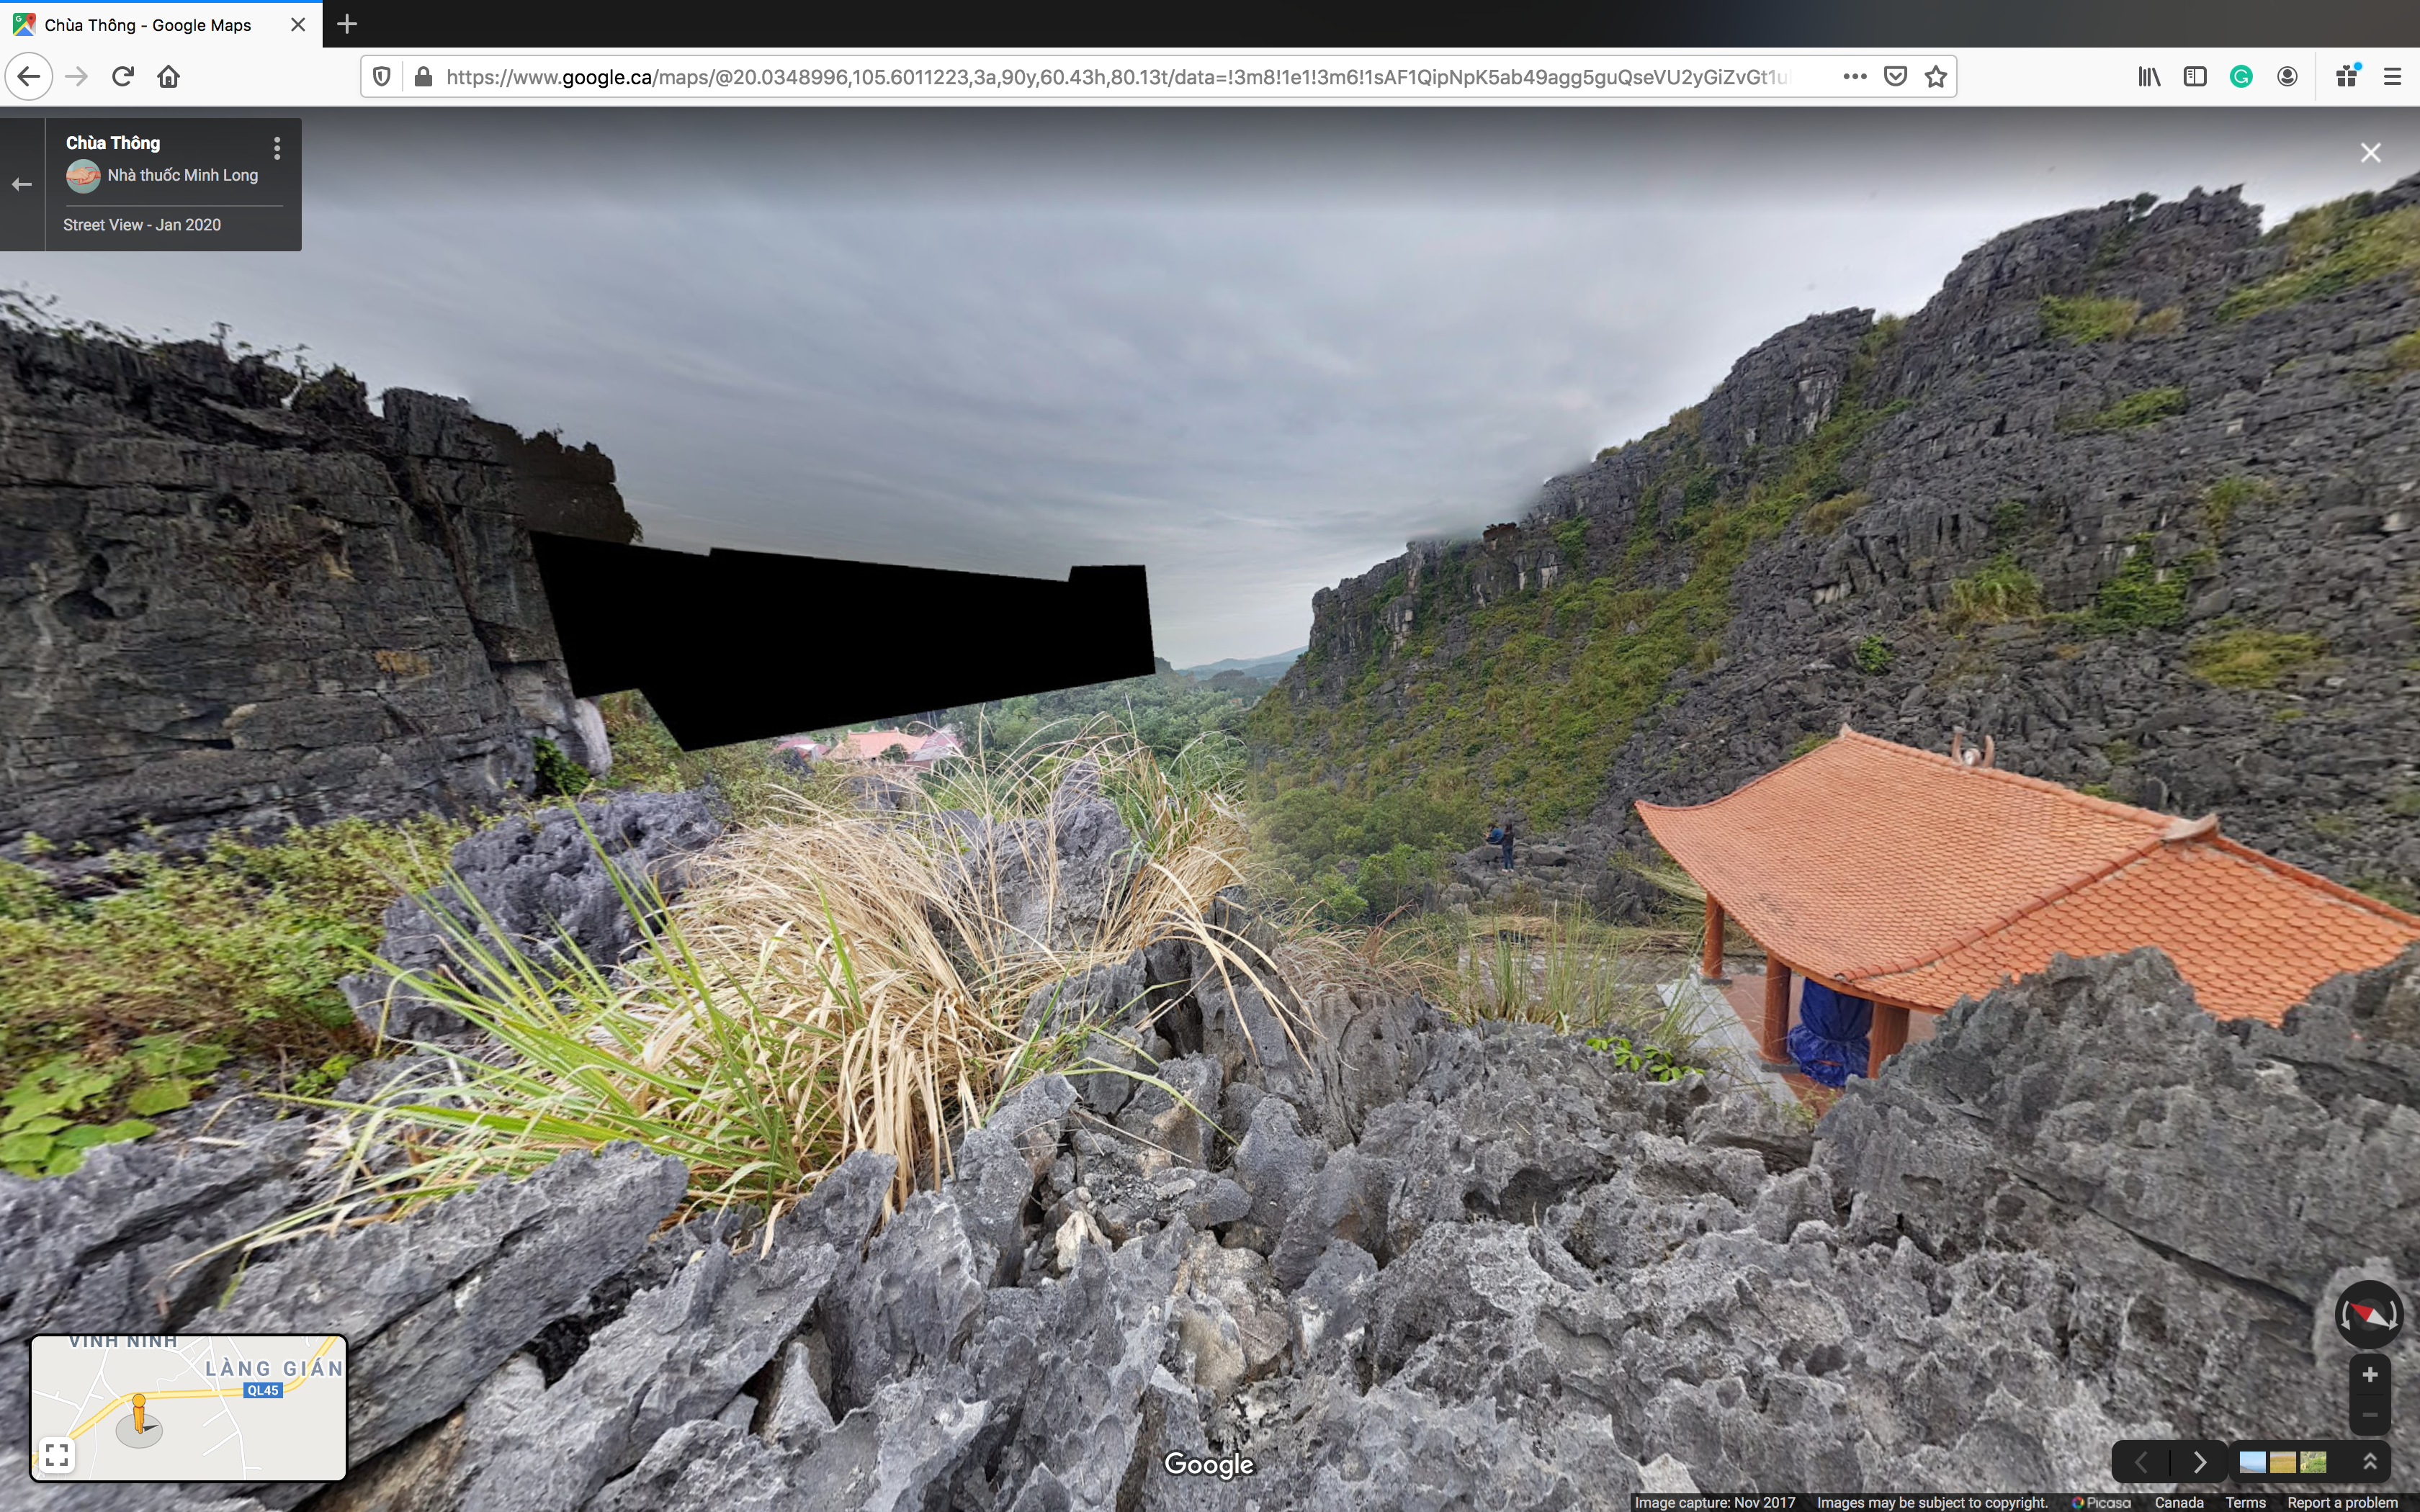This screenshot has width=2420, height=1512.
Task: Toggle the Firefox sidebar view
Action: pyautogui.click(x=2195, y=77)
